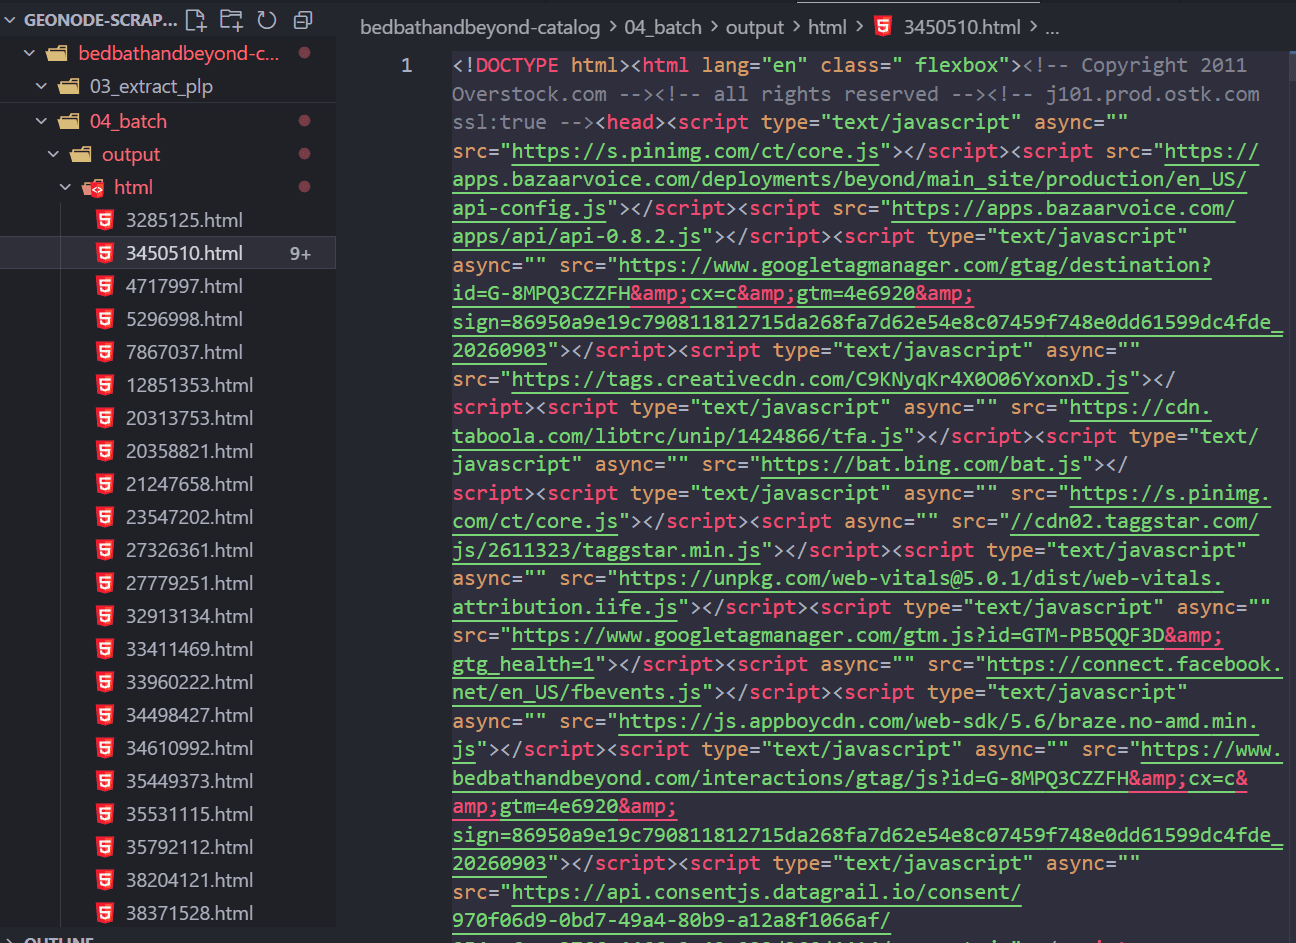The height and width of the screenshot is (943, 1296).
Task: Click the modified dot beside 04_batch
Action: (304, 121)
